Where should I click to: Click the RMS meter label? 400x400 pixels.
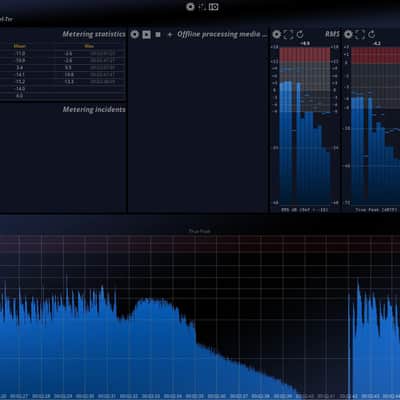[332, 34]
